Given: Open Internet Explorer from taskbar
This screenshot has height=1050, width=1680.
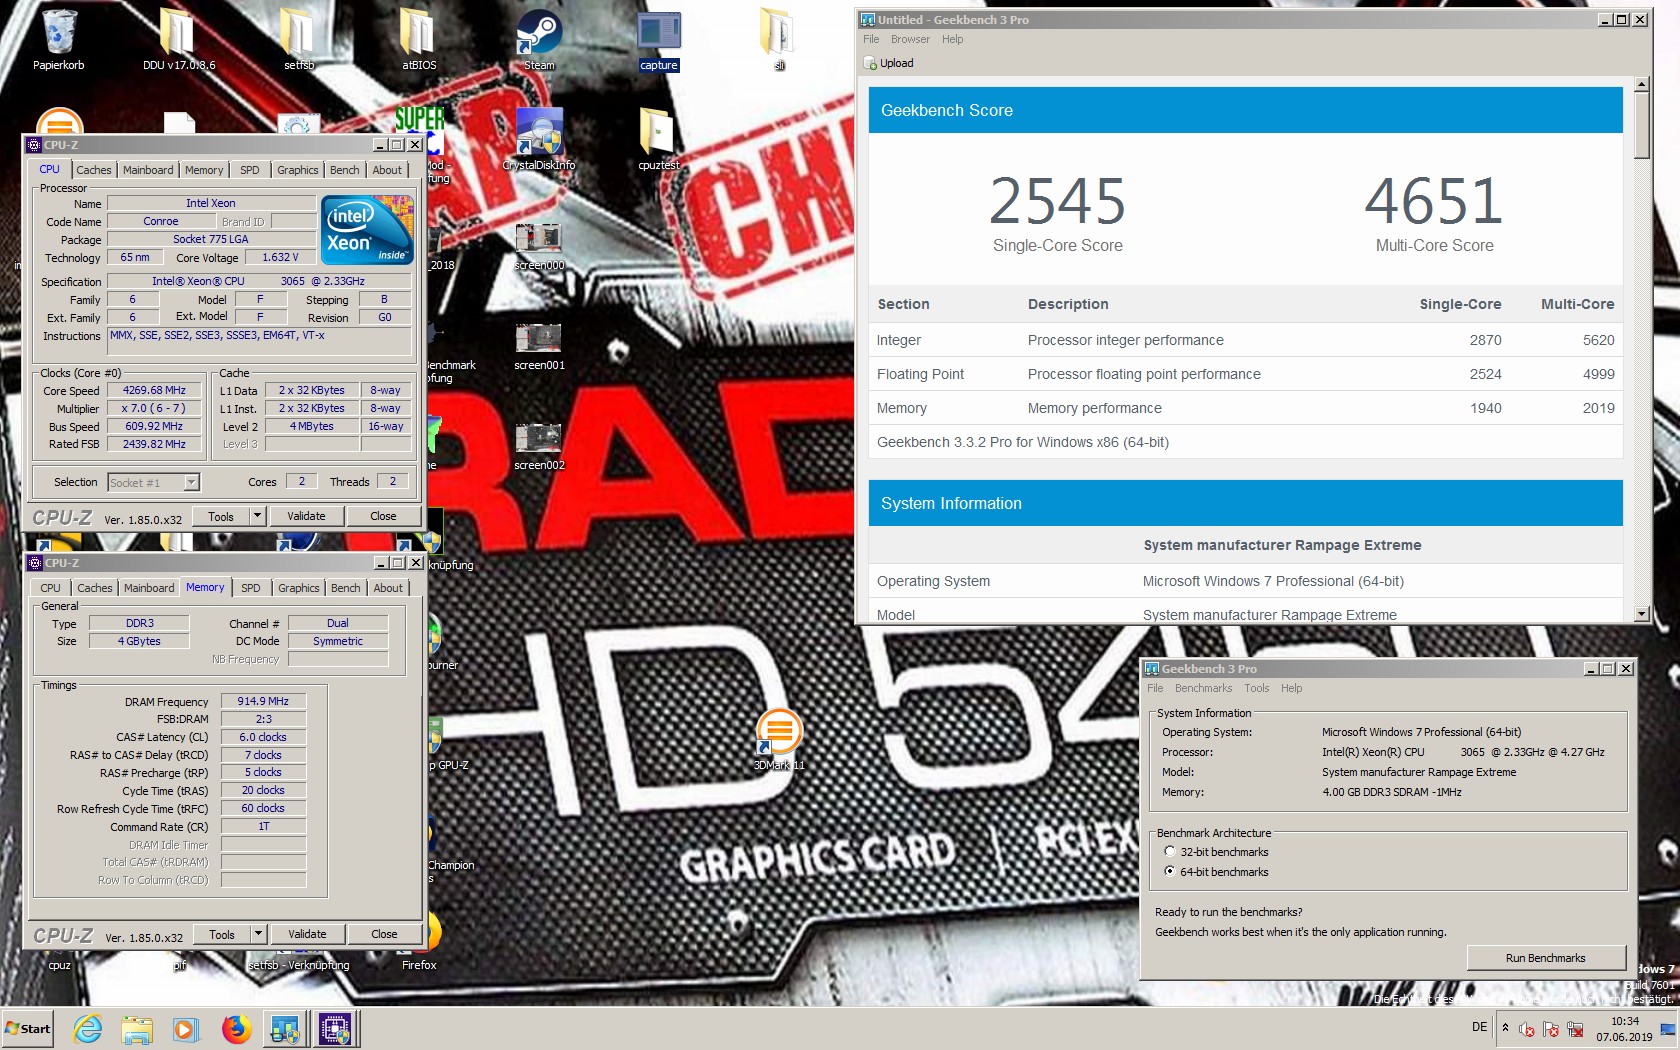Looking at the screenshot, I should (88, 1029).
